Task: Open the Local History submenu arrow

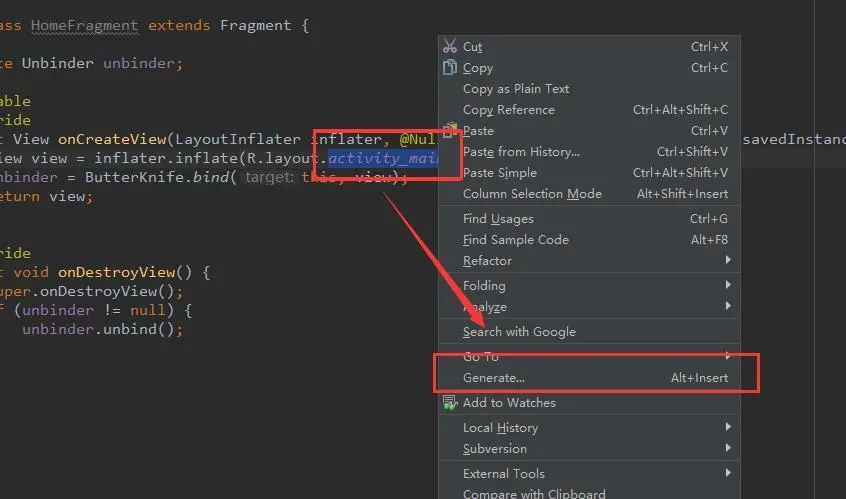Action: coord(728,427)
